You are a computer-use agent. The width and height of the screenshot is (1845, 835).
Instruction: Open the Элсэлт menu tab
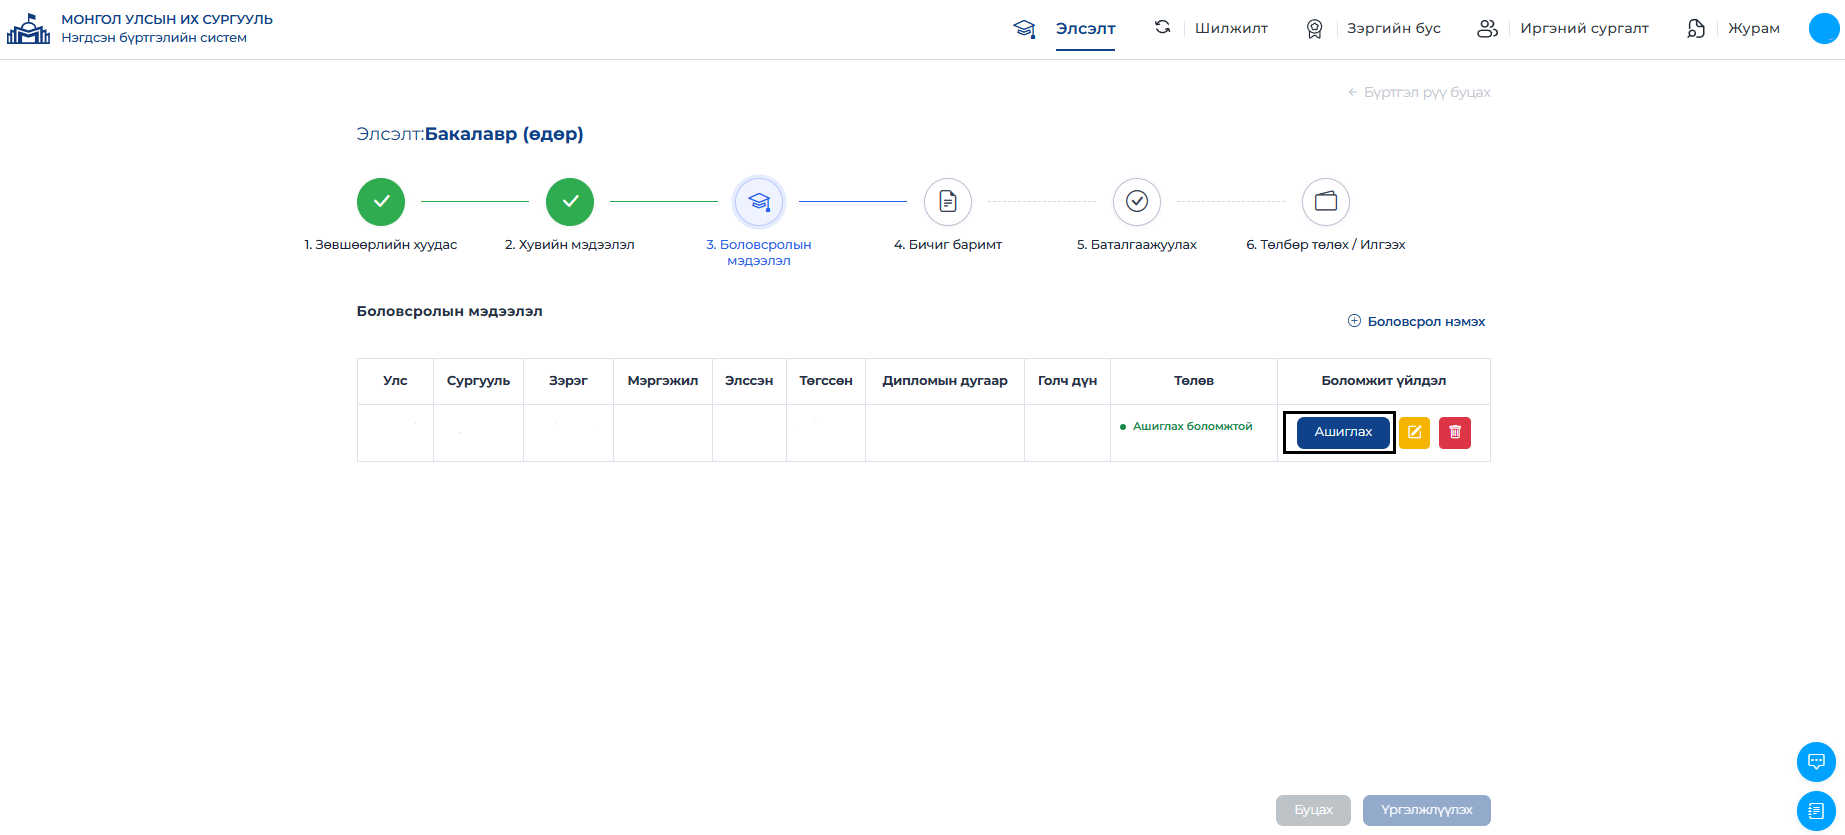(1085, 29)
